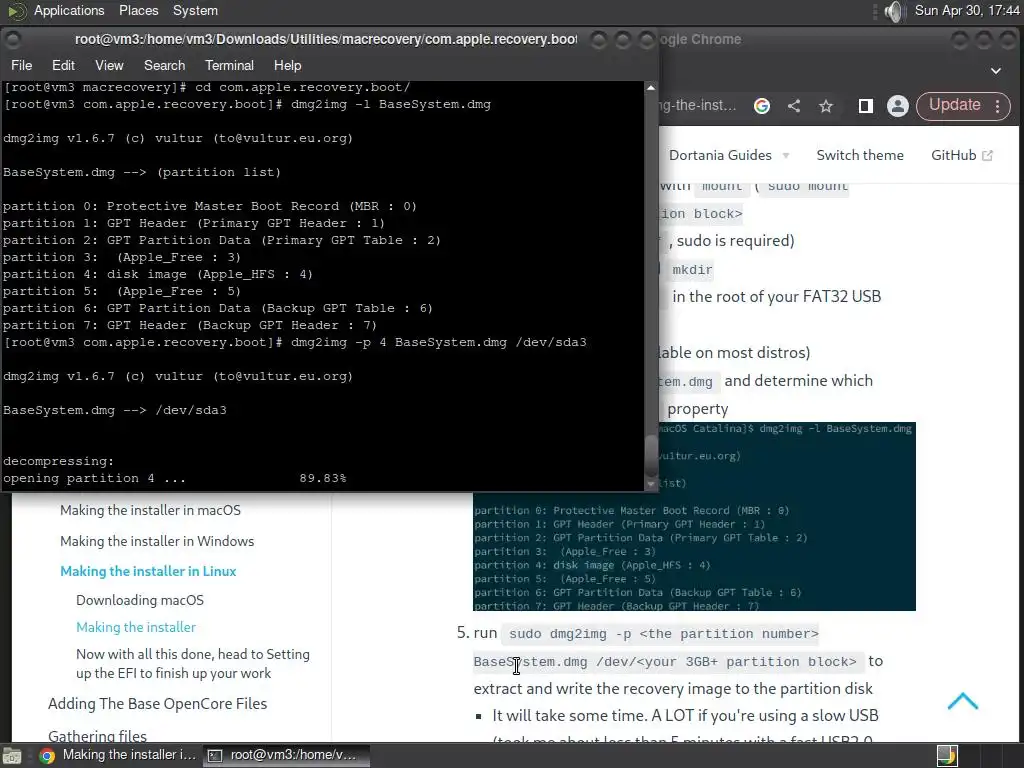The width and height of the screenshot is (1024, 768).
Task: Open the Applications menu in top panel
Action: (x=69, y=10)
